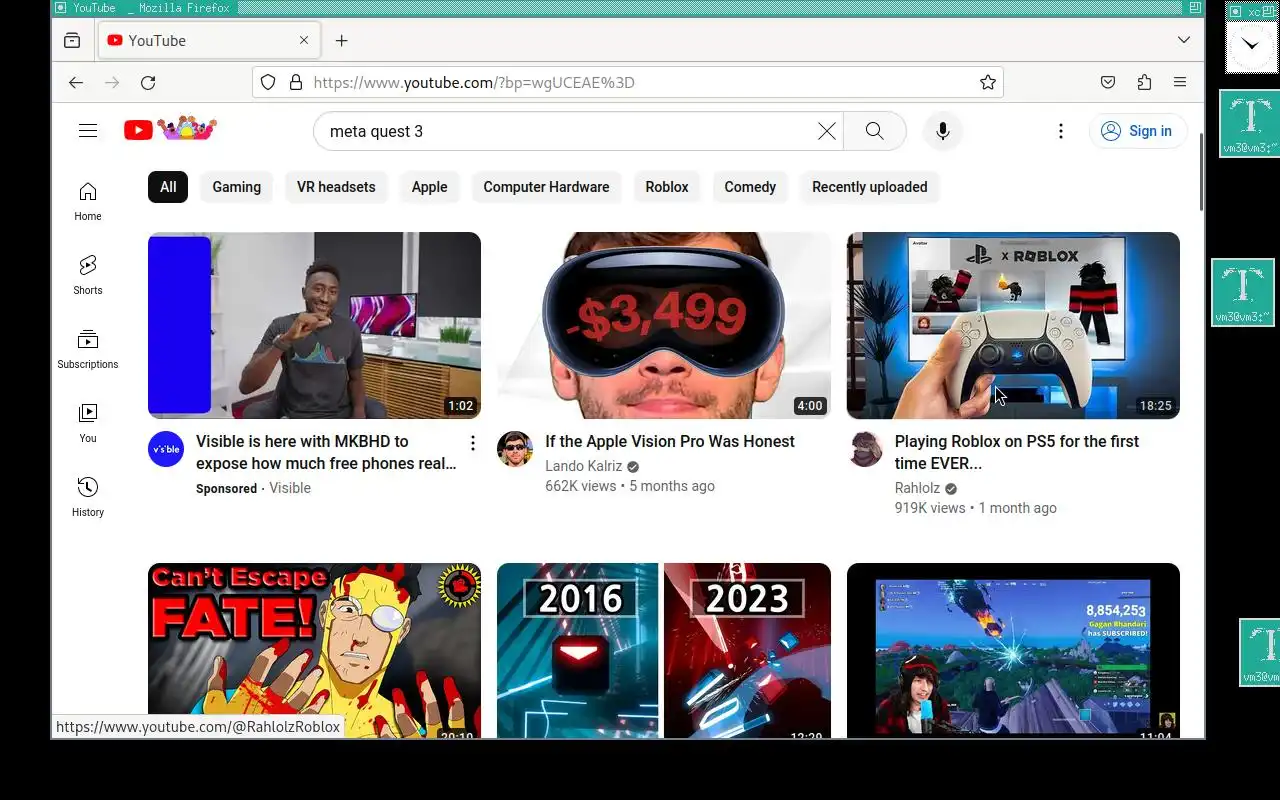This screenshot has width=1280, height=800.
Task: Click Lando Kalriz channel avatar
Action: [x=515, y=449]
